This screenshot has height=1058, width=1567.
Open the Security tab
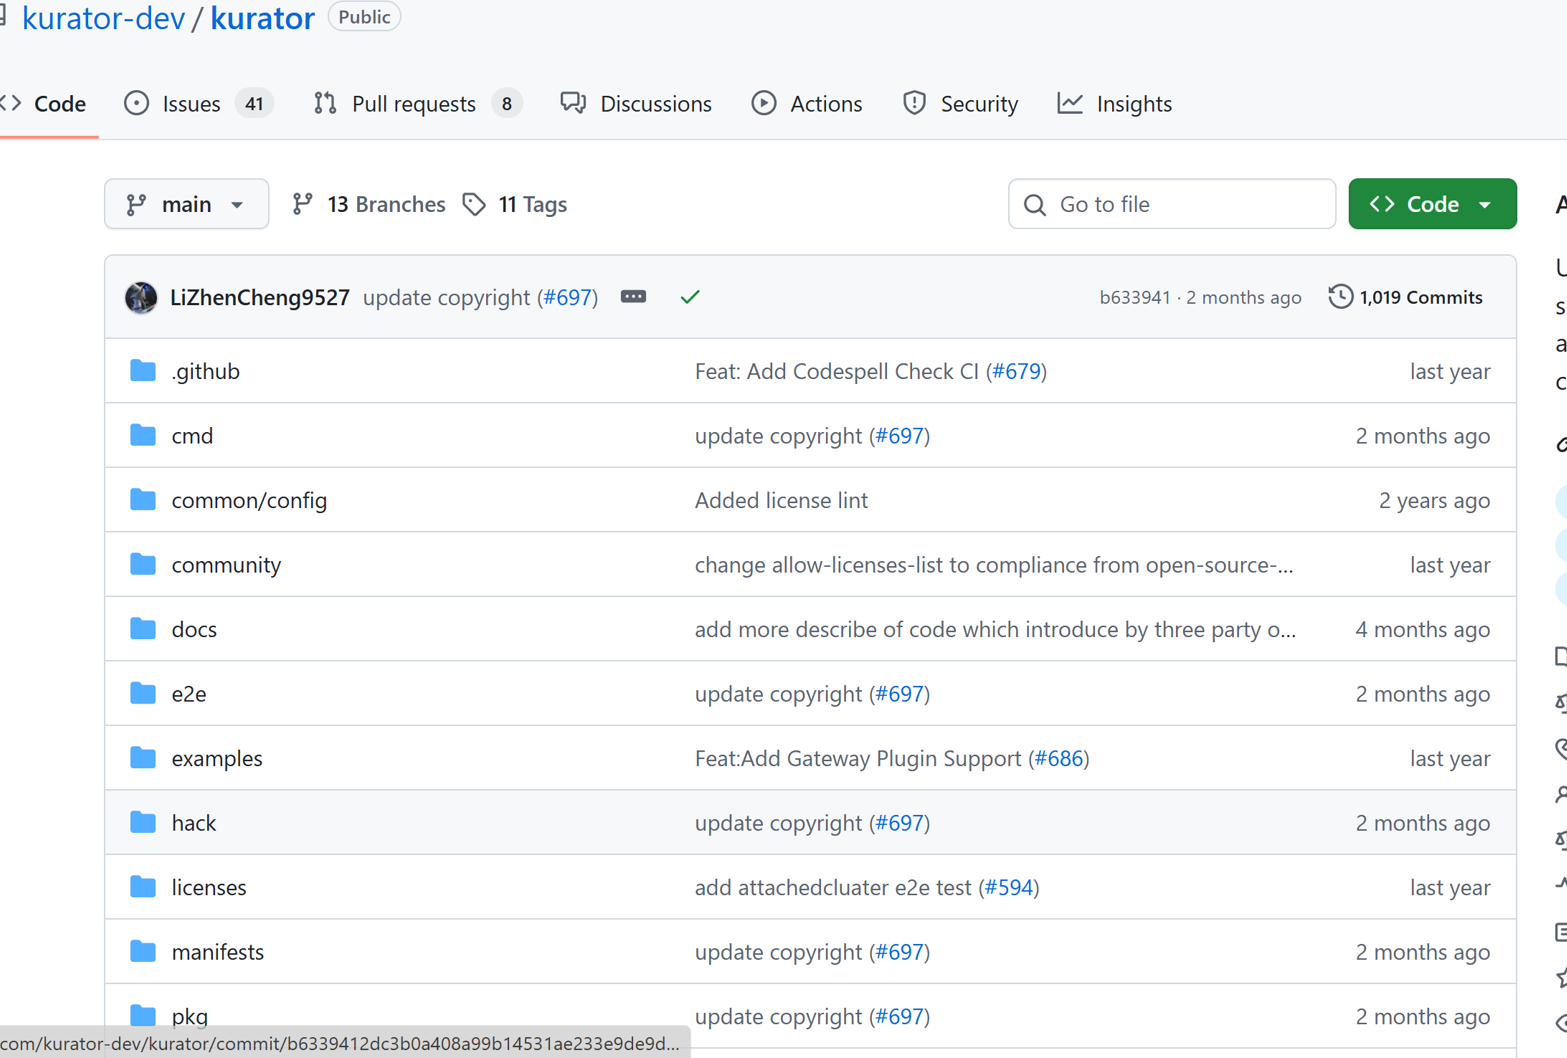point(960,104)
